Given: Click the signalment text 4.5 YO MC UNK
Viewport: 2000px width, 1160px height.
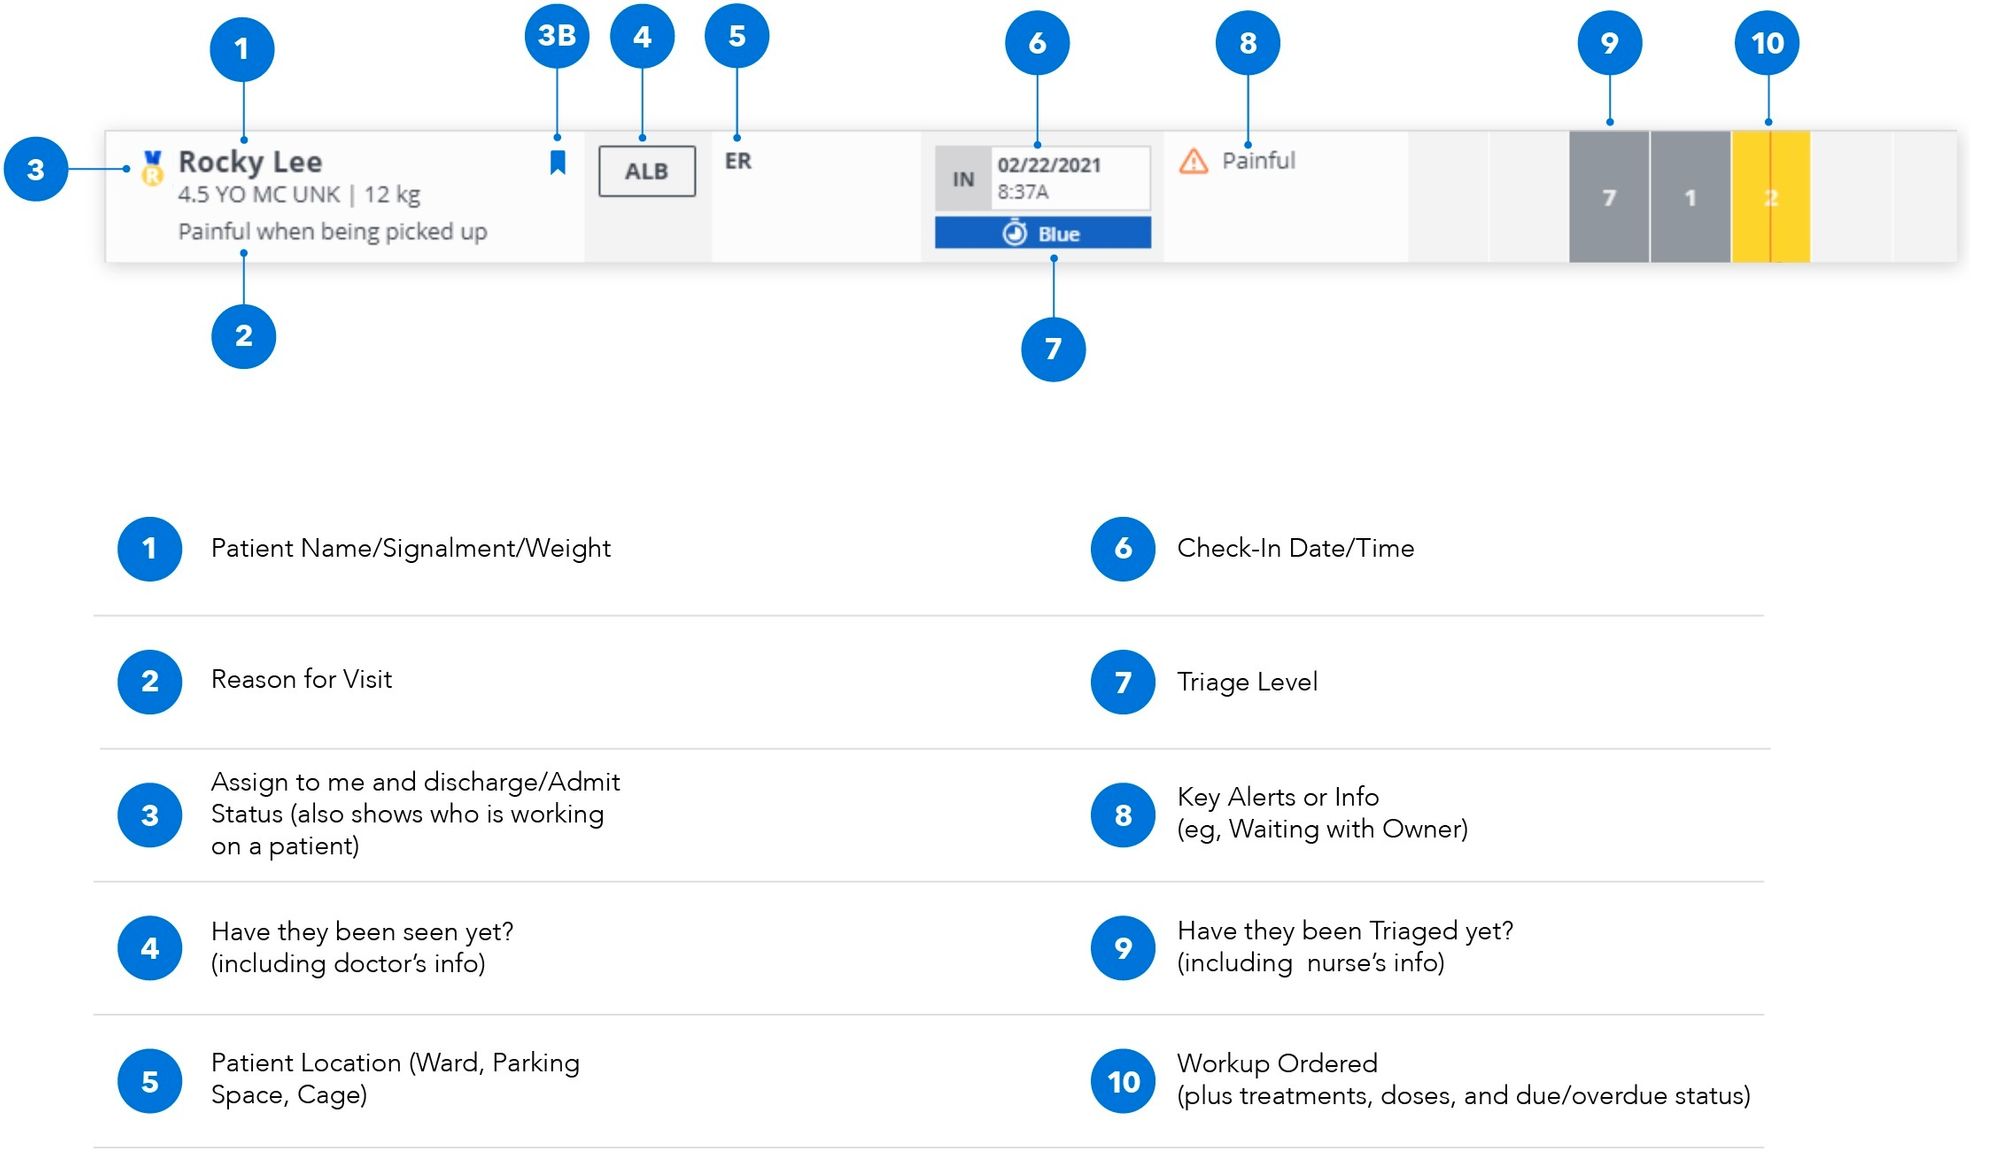Looking at the screenshot, I should coord(259,194).
